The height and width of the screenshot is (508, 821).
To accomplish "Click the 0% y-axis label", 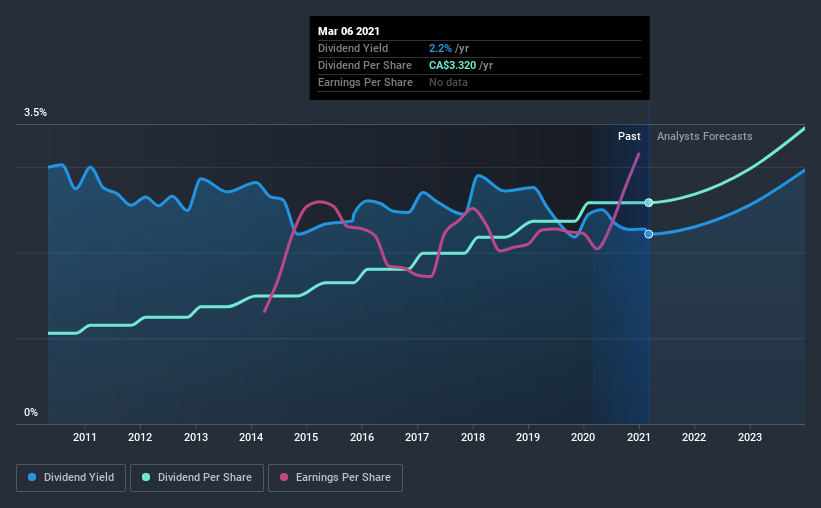I will (31, 413).
